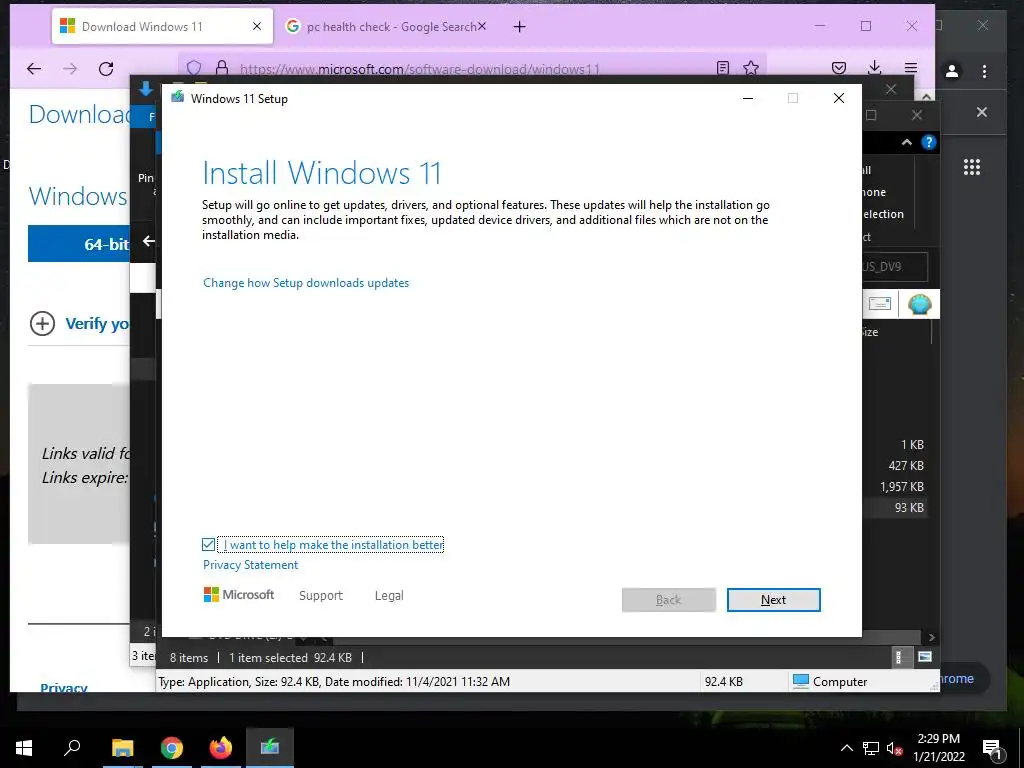Image resolution: width=1024 pixels, height=768 pixels.
Task: Toggle Firefox reader view icon
Action: click(723, 68)
